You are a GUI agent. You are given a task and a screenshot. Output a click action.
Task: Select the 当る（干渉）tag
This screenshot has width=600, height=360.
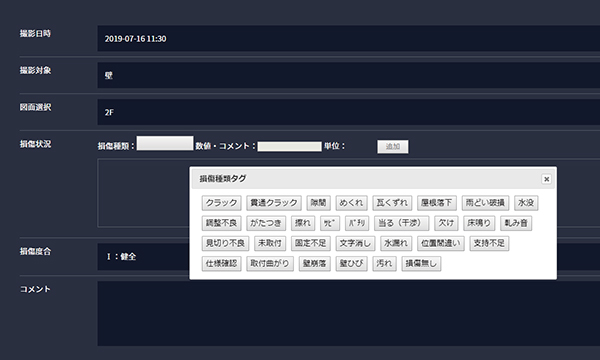click(401, 223)
